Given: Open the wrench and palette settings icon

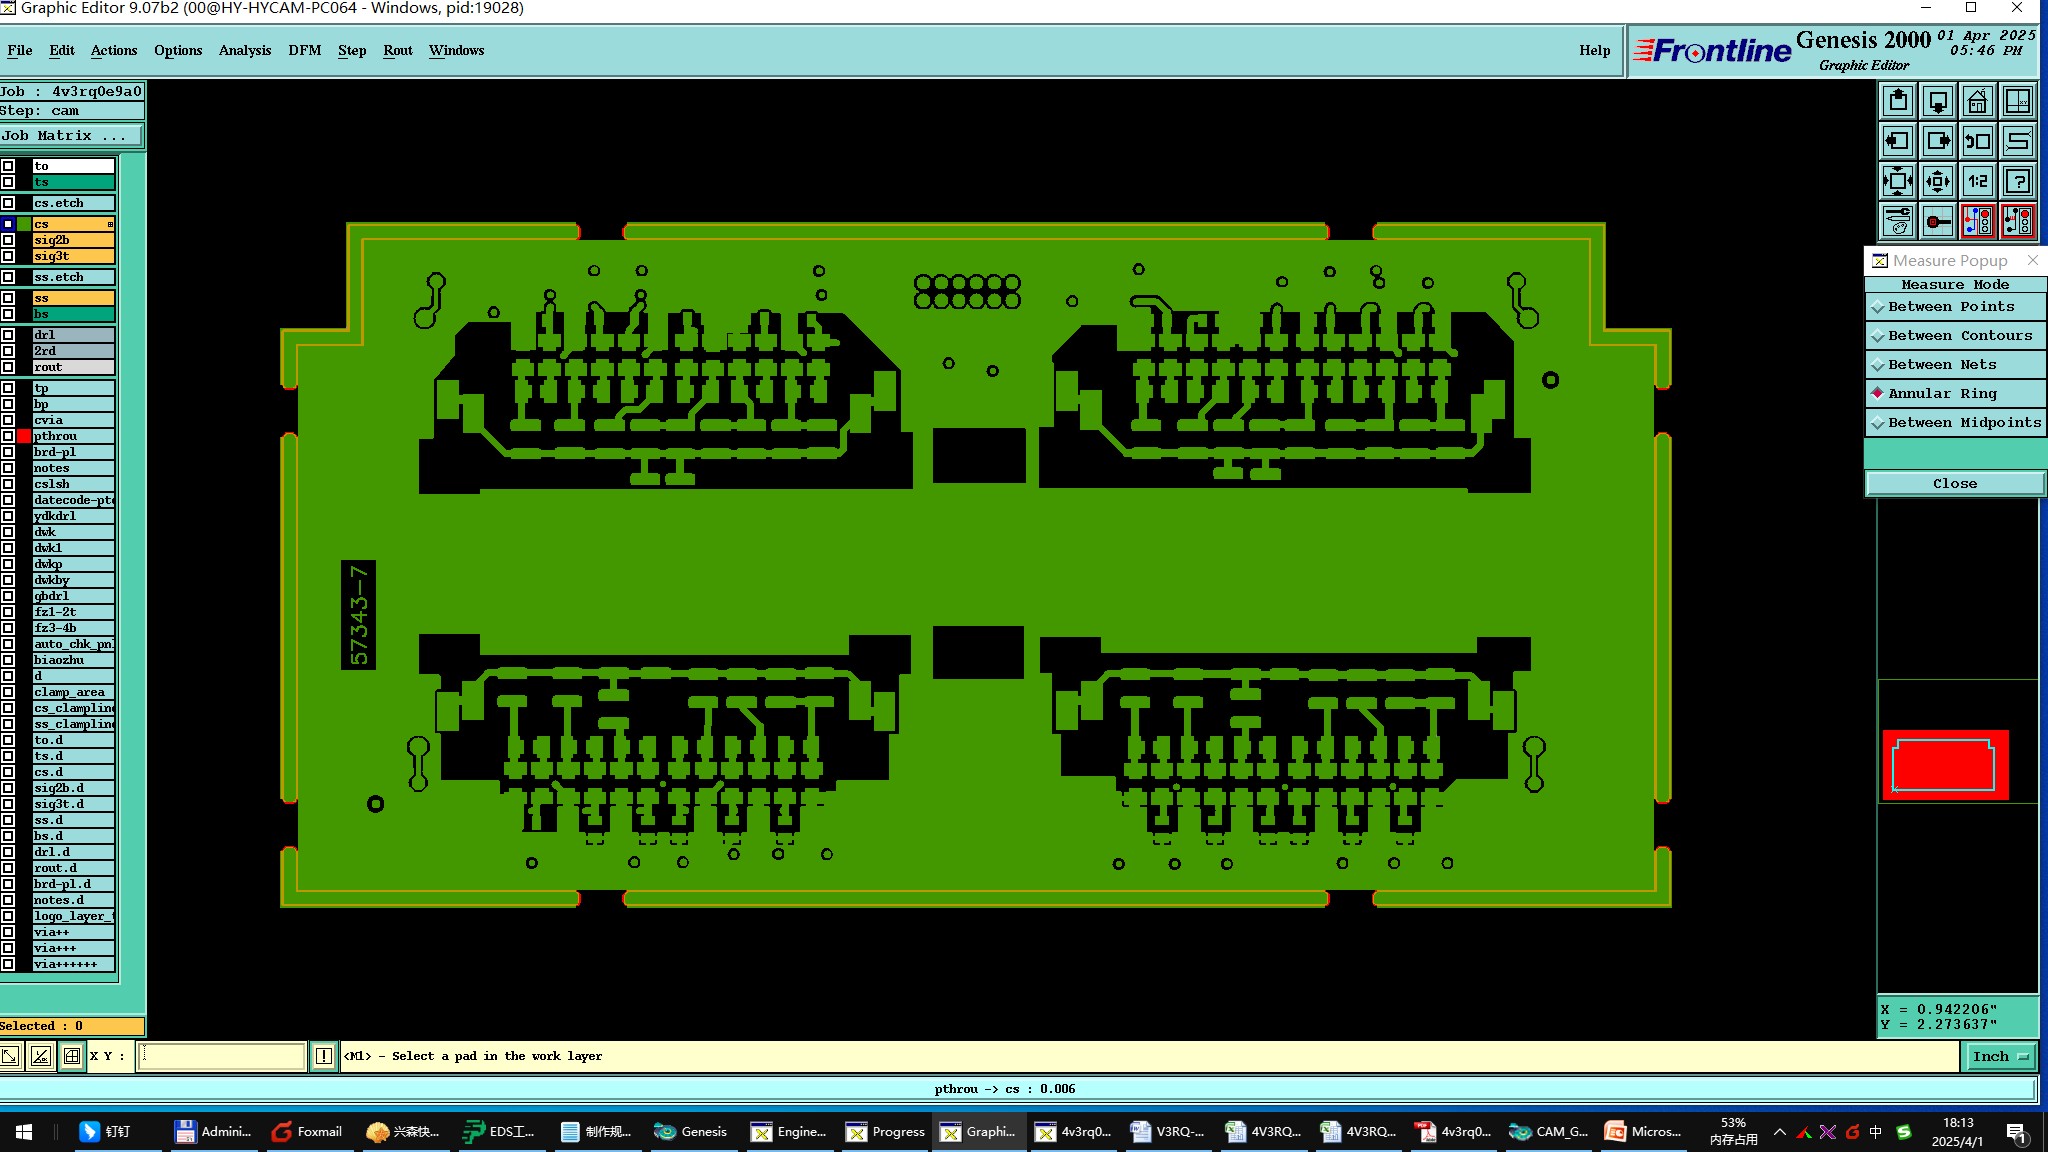Looking at the screenshot, I should (1897, 221).
